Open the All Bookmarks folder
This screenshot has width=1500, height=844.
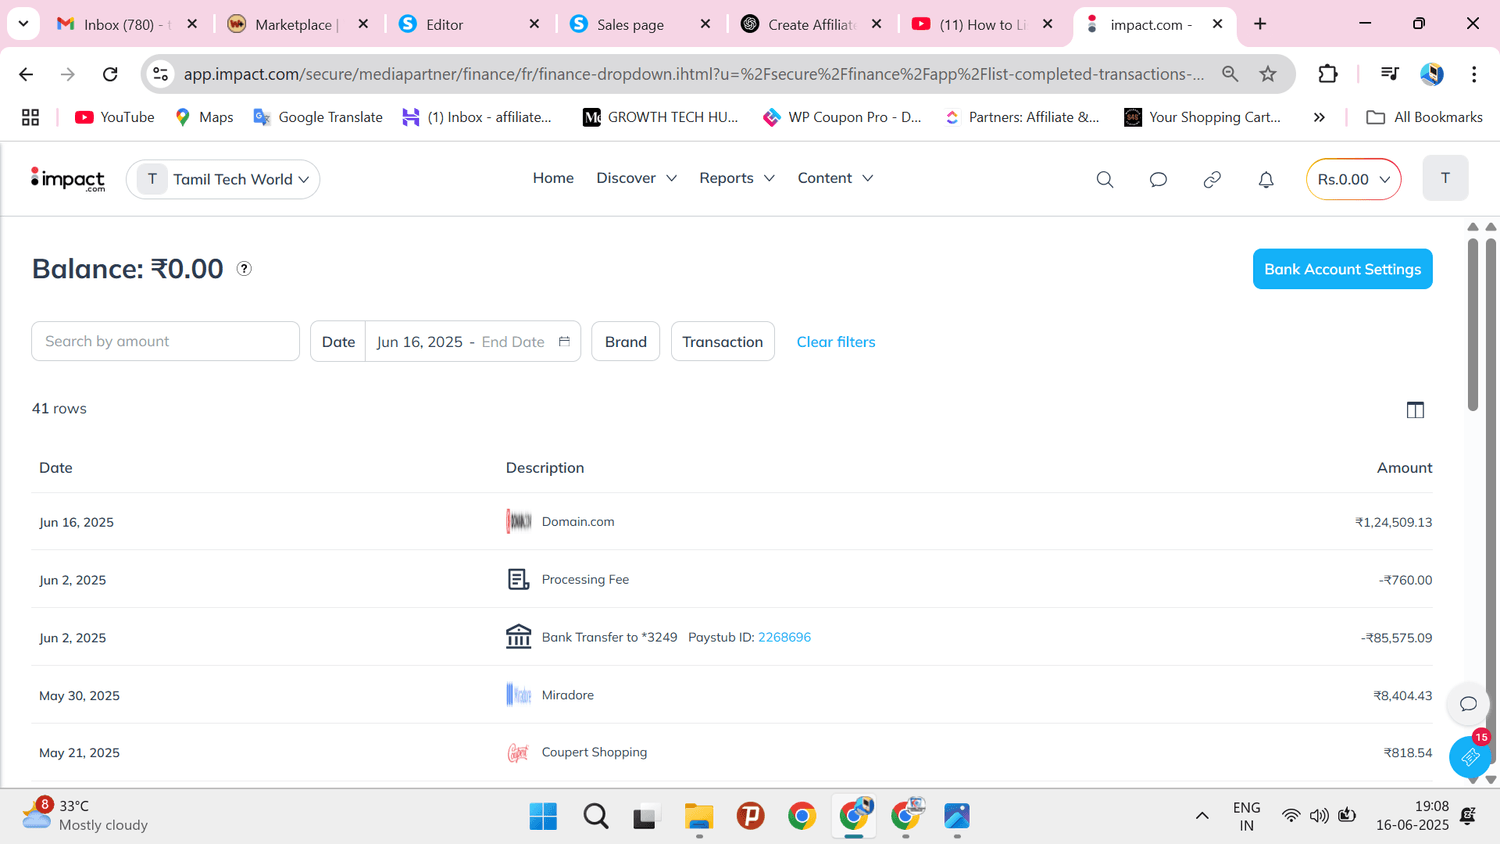coord(1424,117)
